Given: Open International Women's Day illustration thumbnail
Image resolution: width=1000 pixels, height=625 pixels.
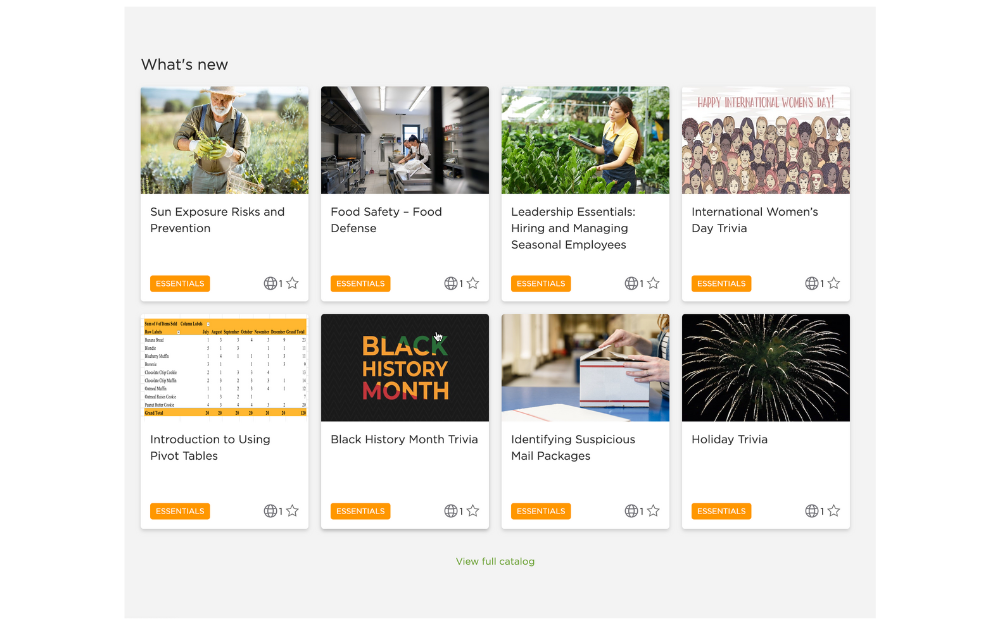Looking at the screenshot, I should [x=766, y=140].
